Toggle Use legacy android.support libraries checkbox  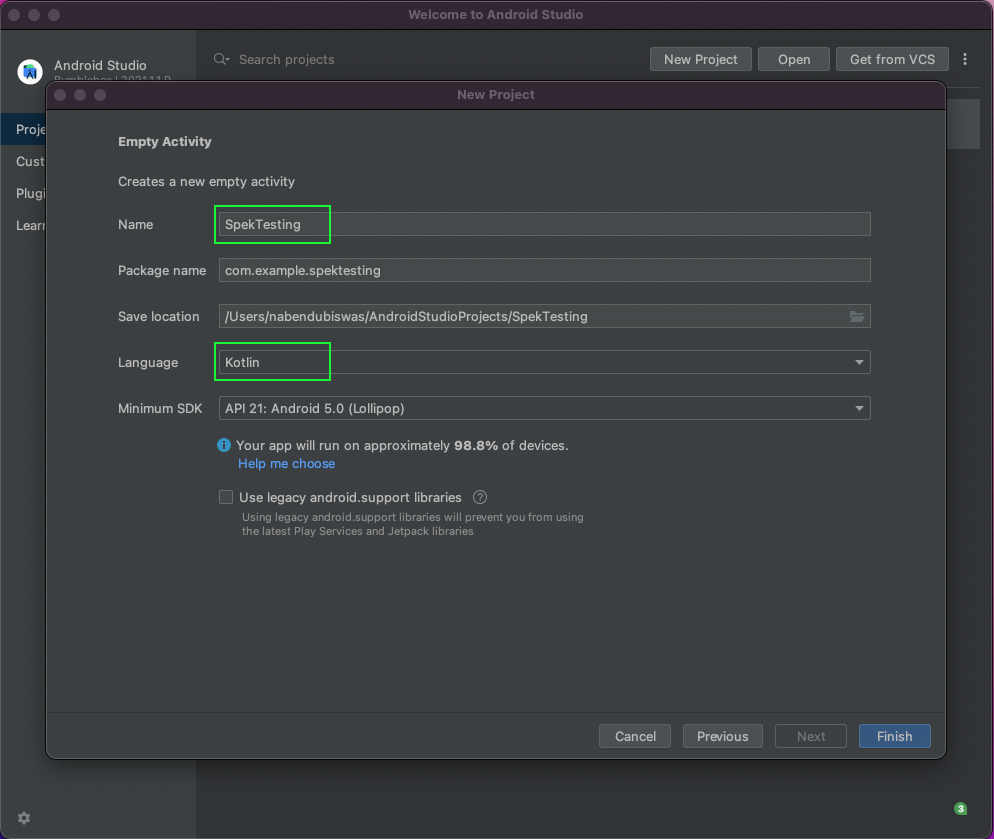pyautogui.click(x=226, y=497)
